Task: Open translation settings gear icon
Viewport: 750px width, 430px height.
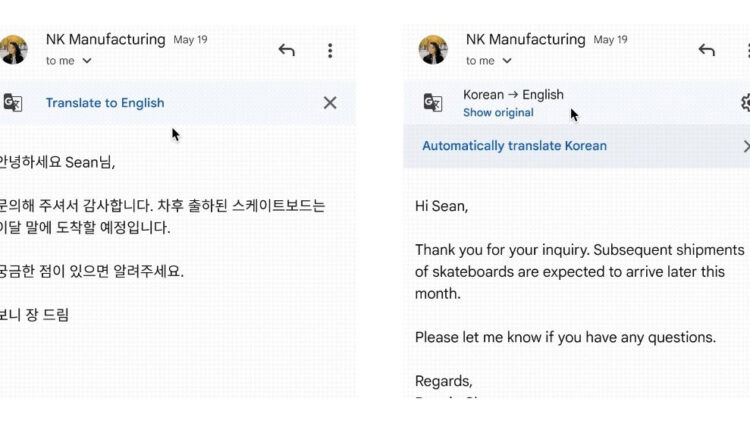Action: (745, 103)
